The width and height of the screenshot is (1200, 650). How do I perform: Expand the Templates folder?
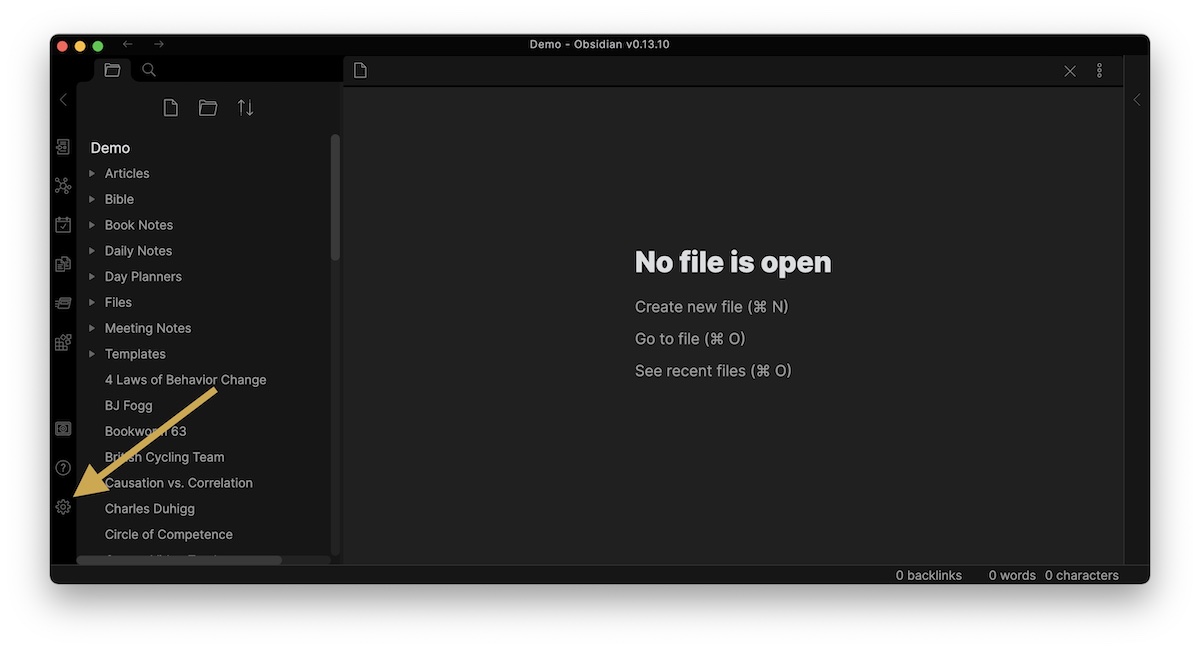click(92, 354)
